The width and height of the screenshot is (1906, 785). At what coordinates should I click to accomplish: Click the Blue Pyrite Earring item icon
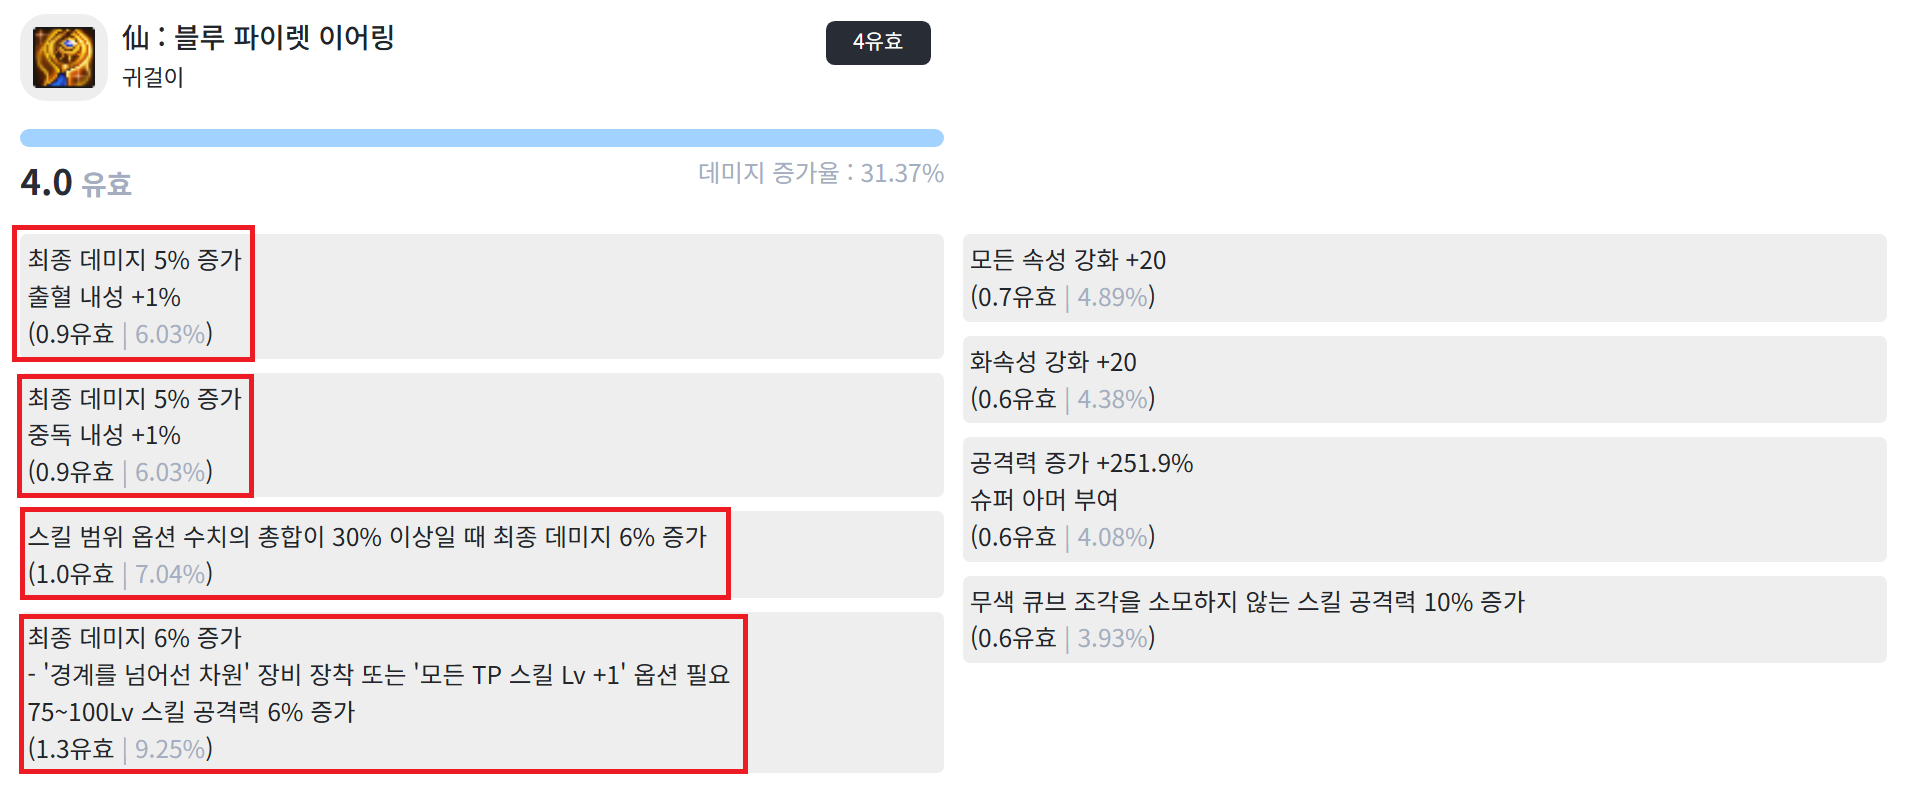63,57
